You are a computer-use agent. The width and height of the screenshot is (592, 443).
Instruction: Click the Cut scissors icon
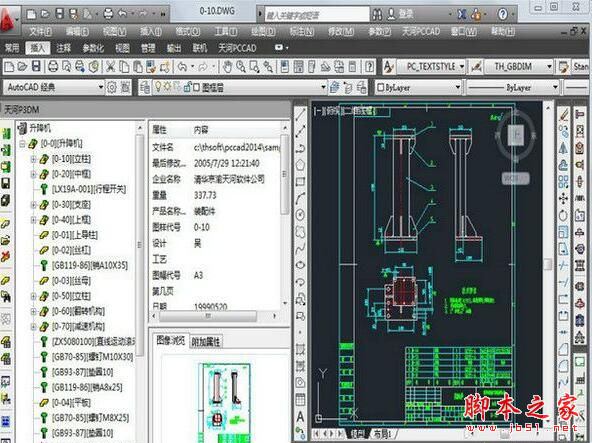point(110,67)
